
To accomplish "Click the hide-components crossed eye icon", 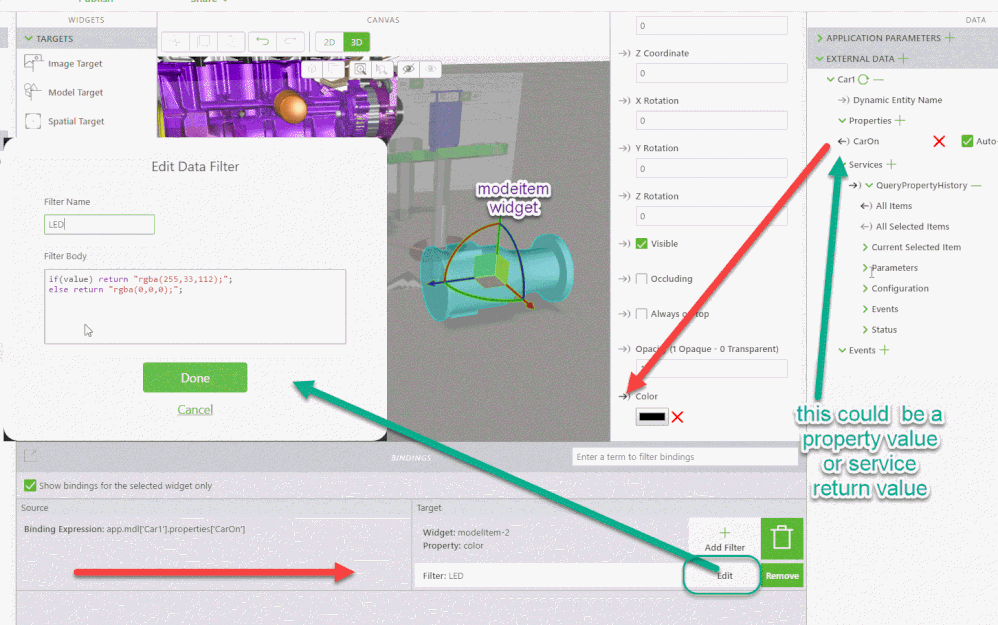I will (408, 69).
